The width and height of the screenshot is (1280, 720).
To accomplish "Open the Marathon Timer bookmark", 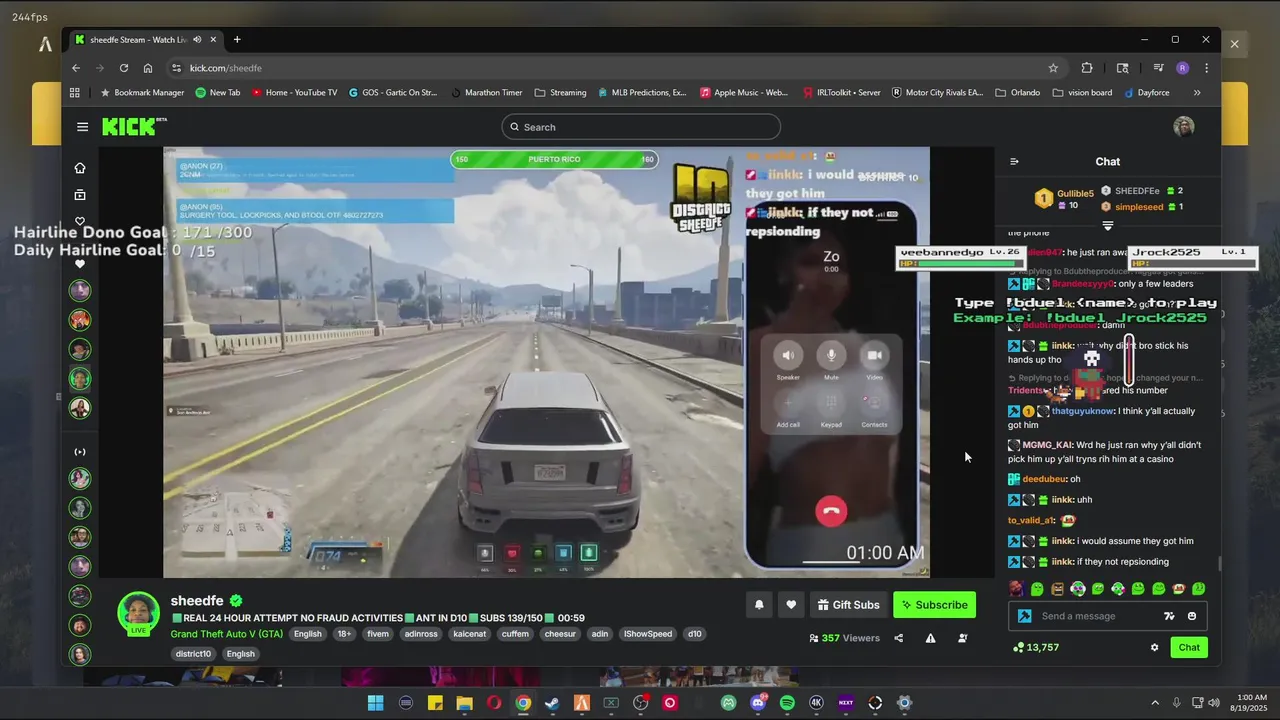I will pos(485,93).
